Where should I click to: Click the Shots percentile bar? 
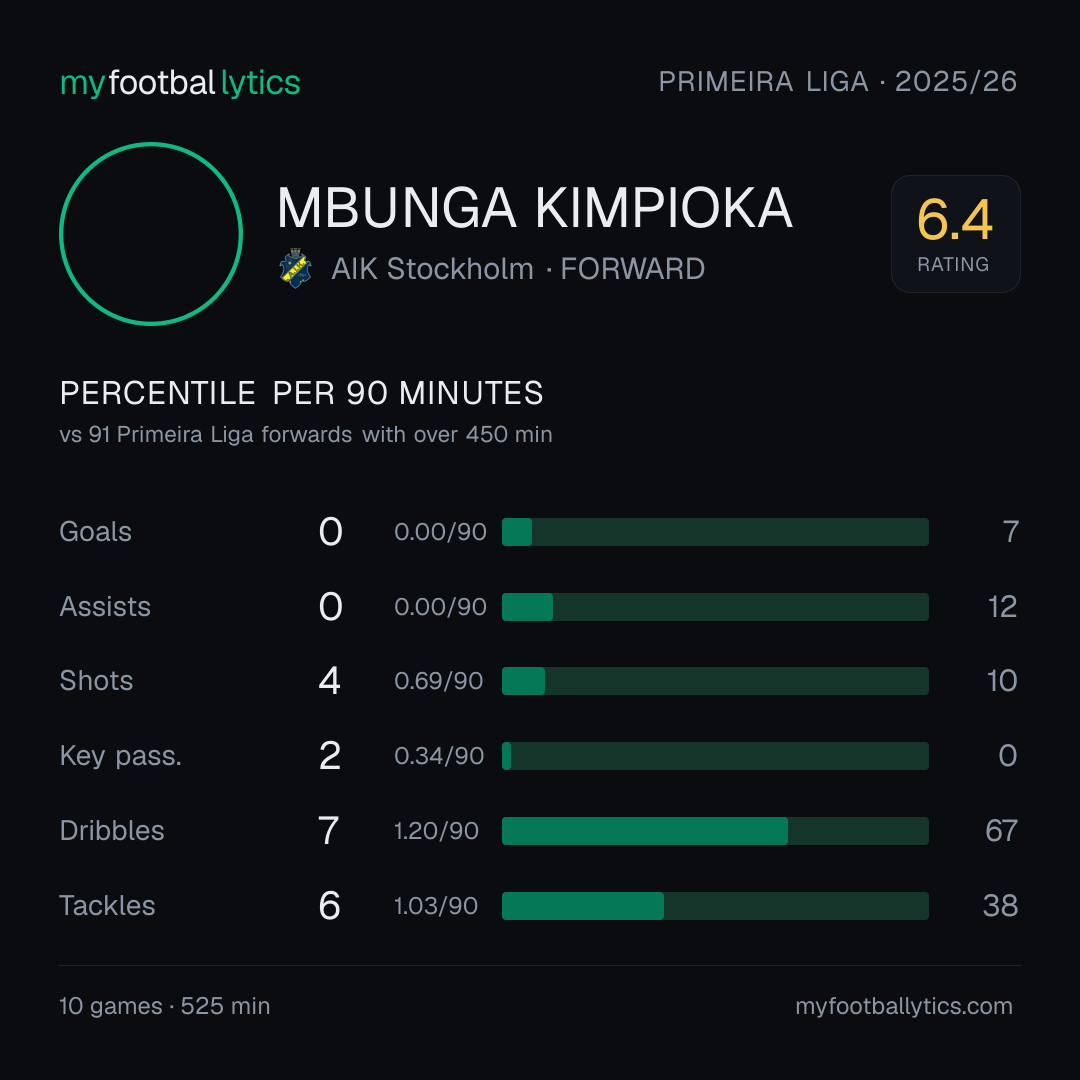tap(715, 681)
